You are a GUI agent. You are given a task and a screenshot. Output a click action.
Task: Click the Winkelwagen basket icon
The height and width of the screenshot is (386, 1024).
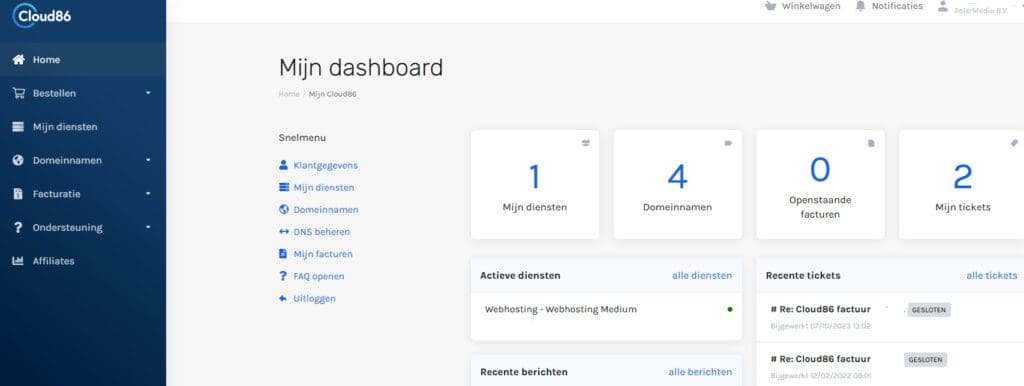[771, 6]
